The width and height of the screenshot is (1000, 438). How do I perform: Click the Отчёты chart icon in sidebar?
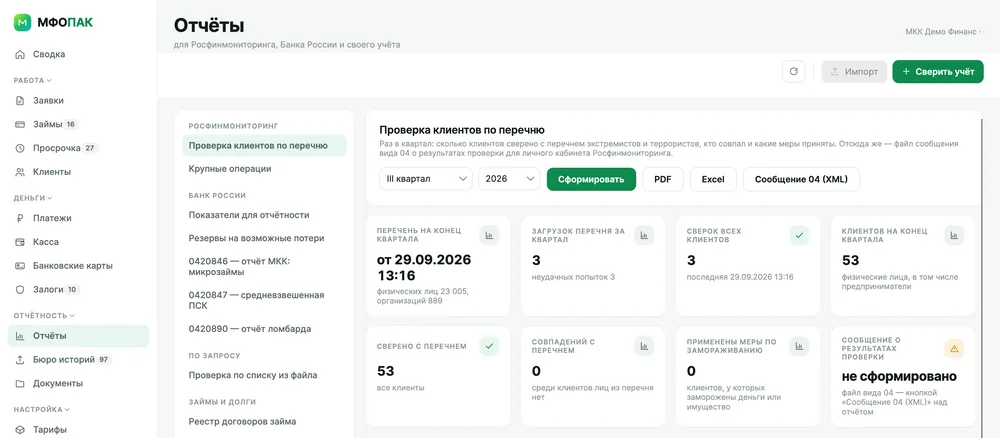20,336
